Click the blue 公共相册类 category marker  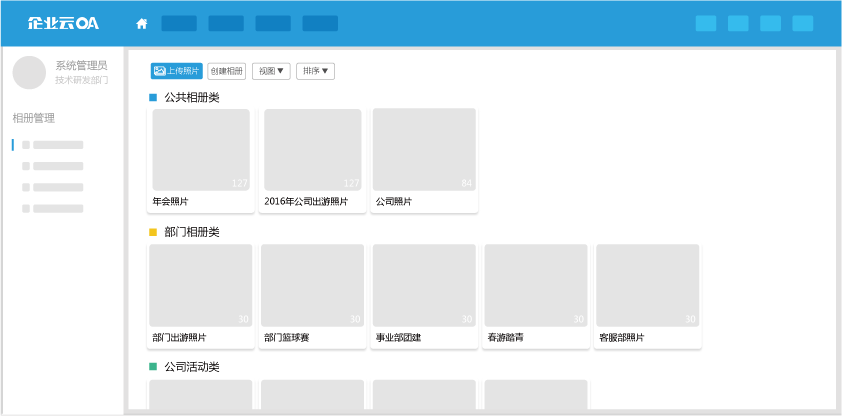[153, 97]
